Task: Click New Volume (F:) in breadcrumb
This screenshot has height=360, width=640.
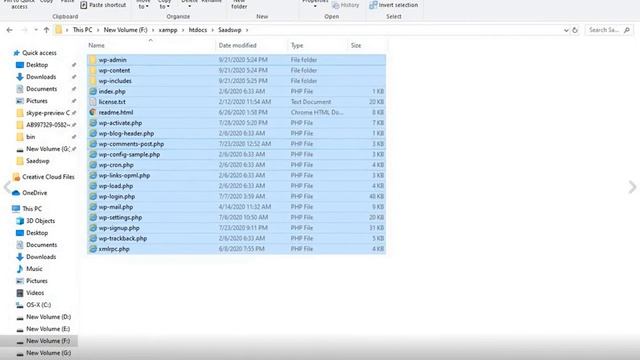Action: (x=125, y=30)
